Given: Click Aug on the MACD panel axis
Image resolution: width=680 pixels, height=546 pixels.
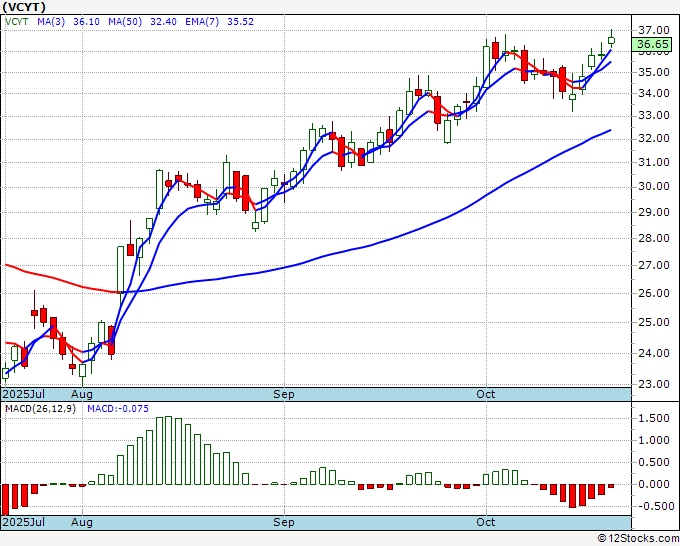Looking at the screenshot, I should point(82,522).
